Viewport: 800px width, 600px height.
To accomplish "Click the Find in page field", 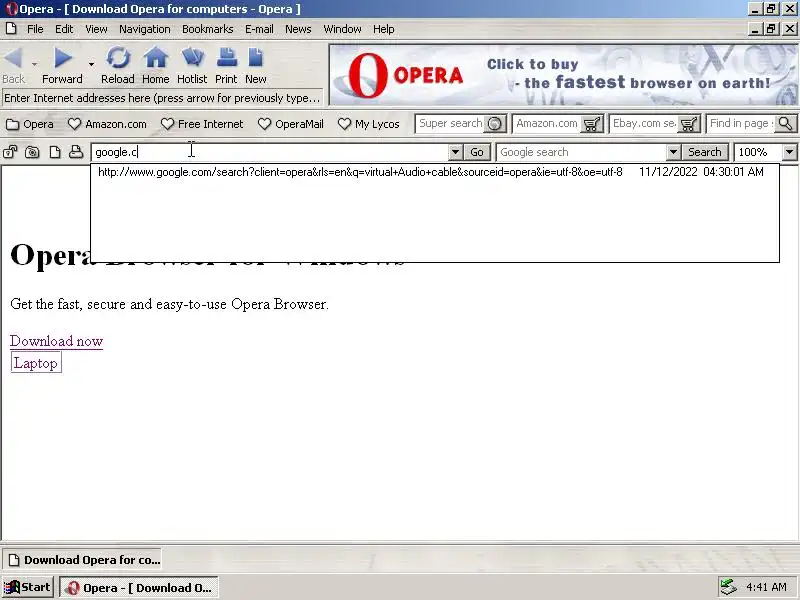I will [x=741, y=123].
